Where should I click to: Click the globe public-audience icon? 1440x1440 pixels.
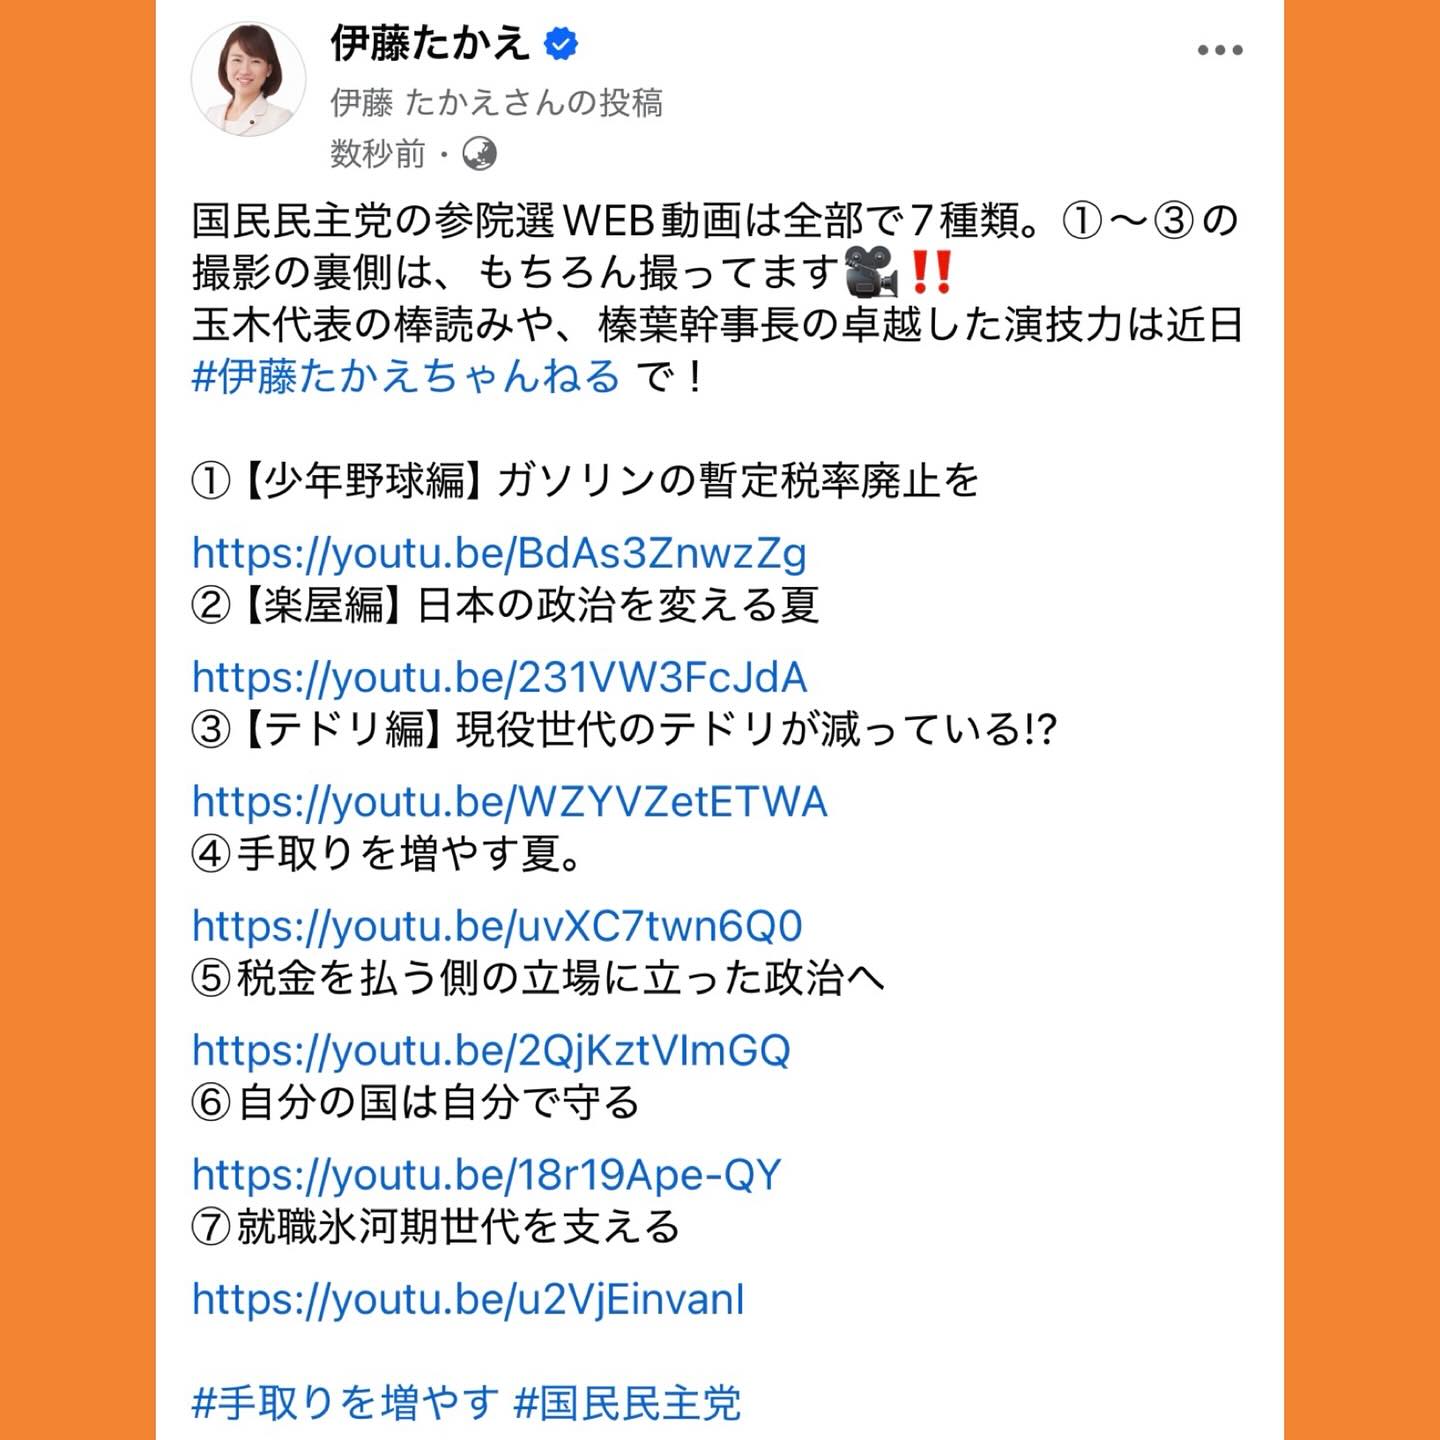(479, 154)
